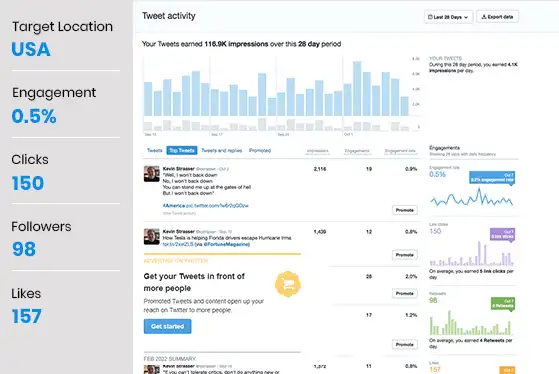The width and height of the screenshot is (559, 374).
Task: Click the 1,439 impressions value
Action: (x=320, y=232)
